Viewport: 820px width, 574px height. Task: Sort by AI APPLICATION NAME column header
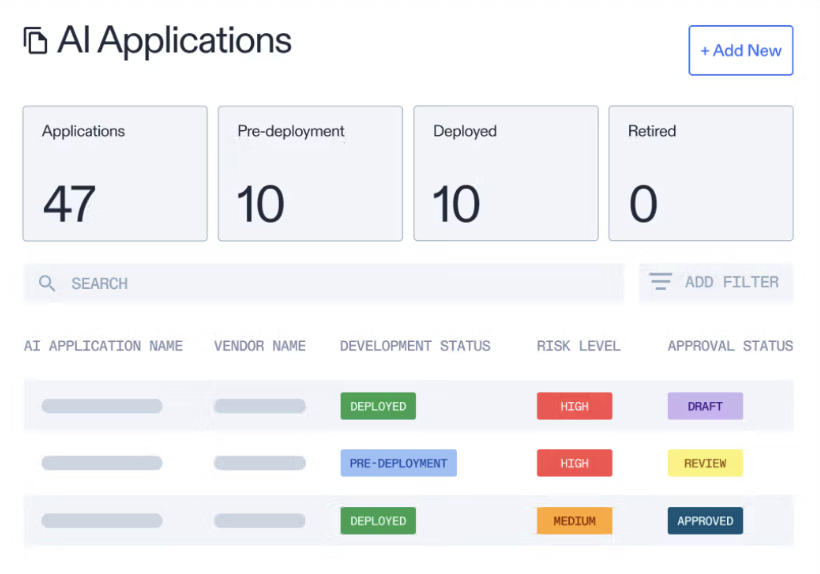(104, 346)
